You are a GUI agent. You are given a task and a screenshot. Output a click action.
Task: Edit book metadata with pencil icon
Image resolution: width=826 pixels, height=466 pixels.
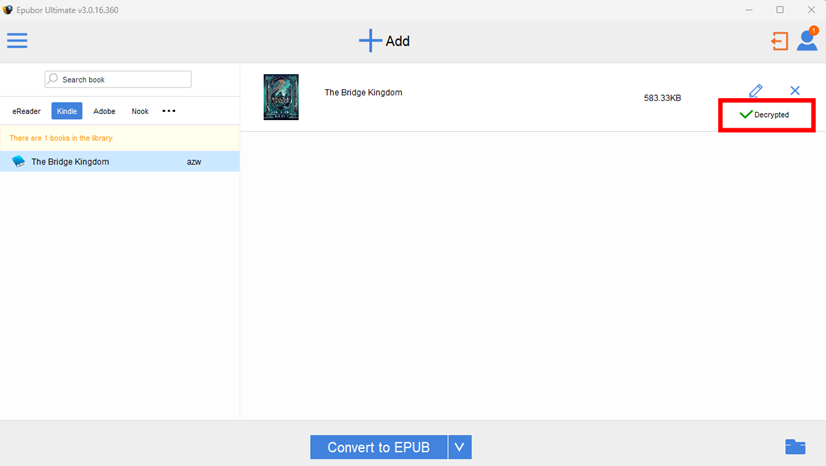(756, 91)
